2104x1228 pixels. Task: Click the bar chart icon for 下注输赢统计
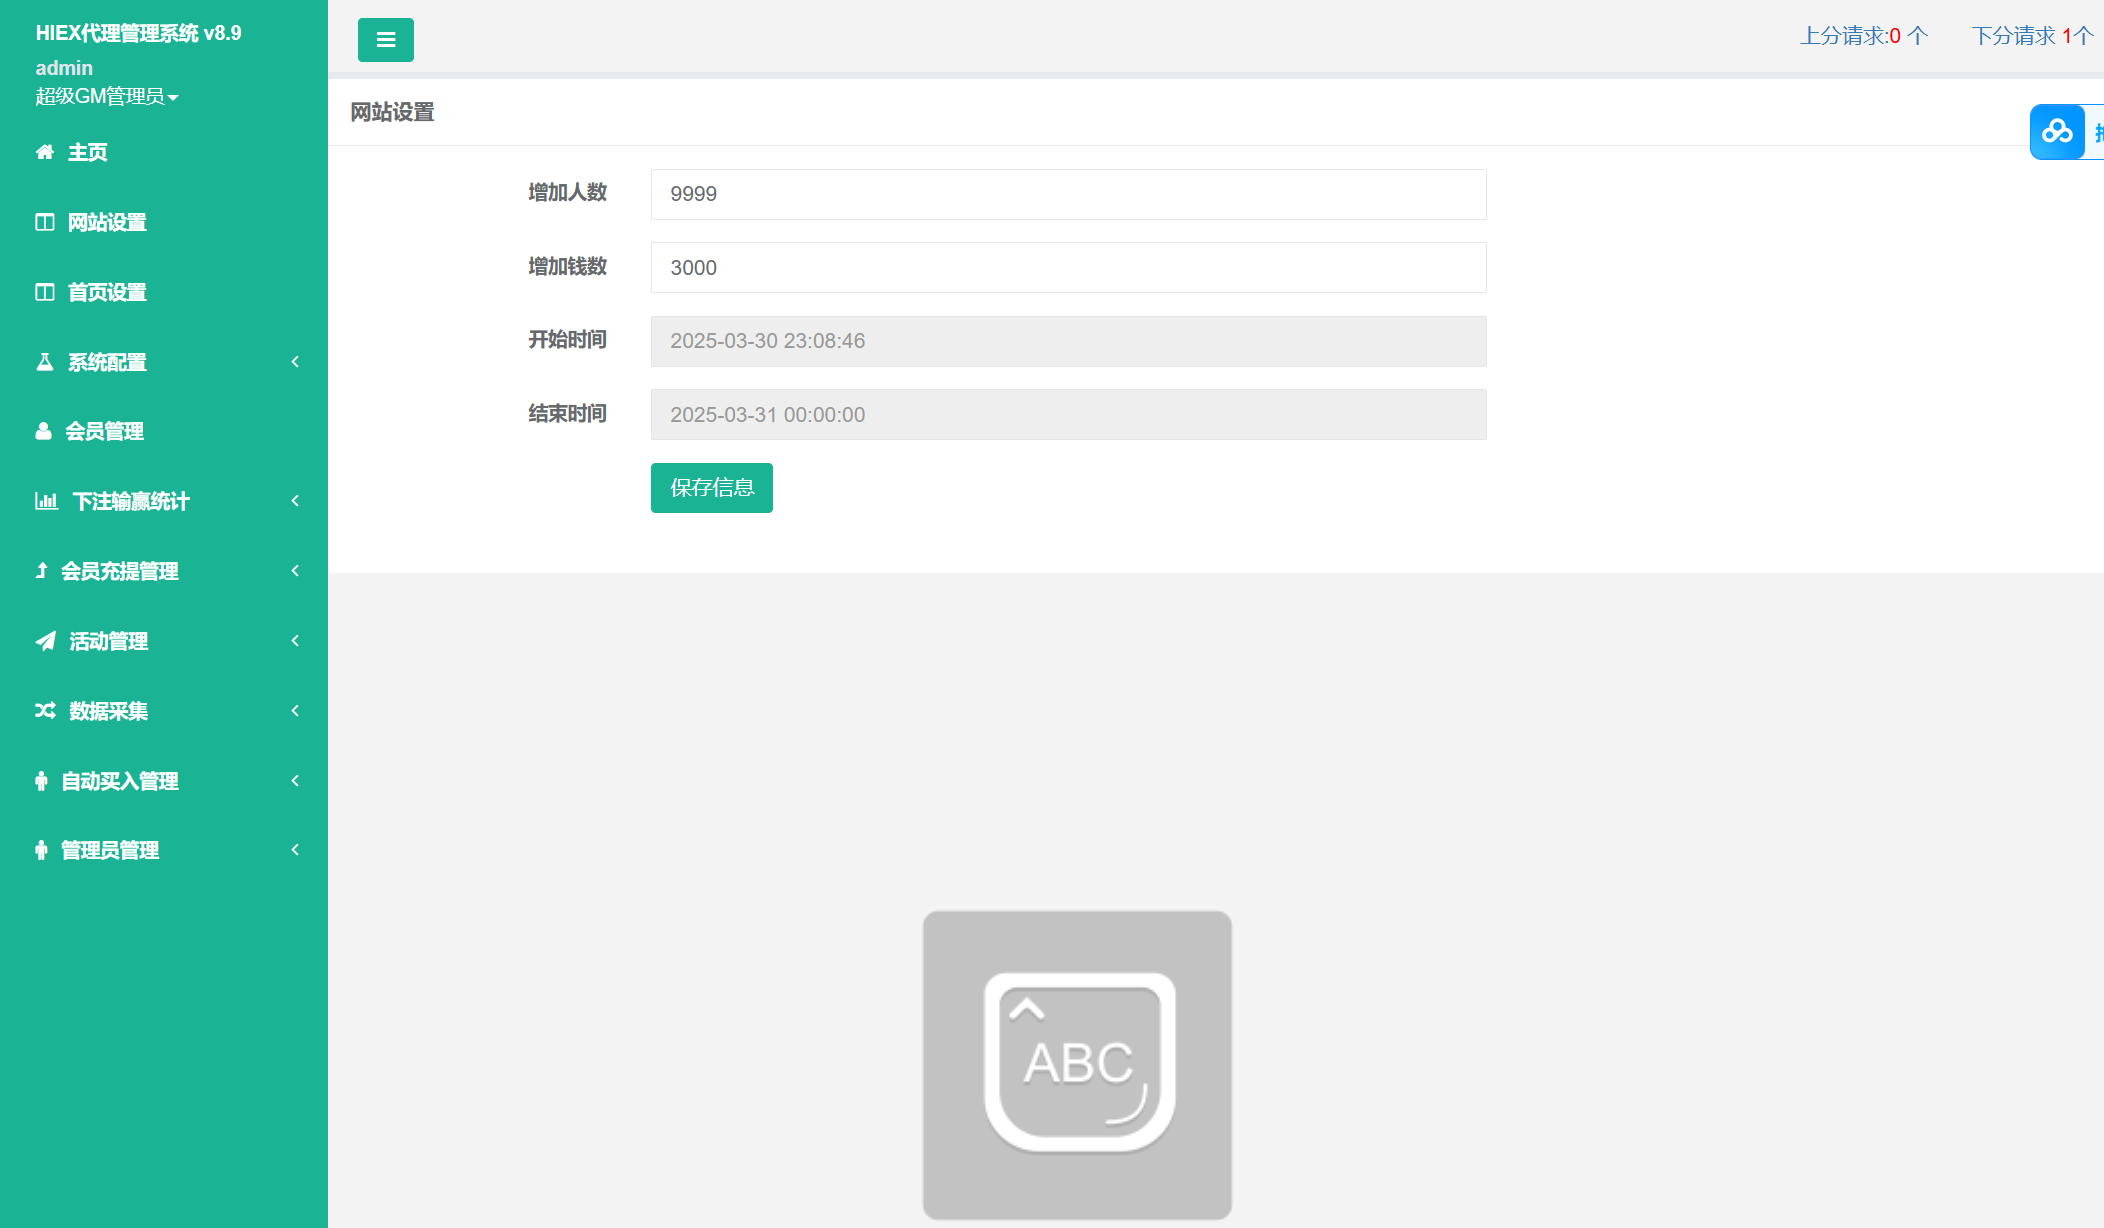(x=46, y=501)
